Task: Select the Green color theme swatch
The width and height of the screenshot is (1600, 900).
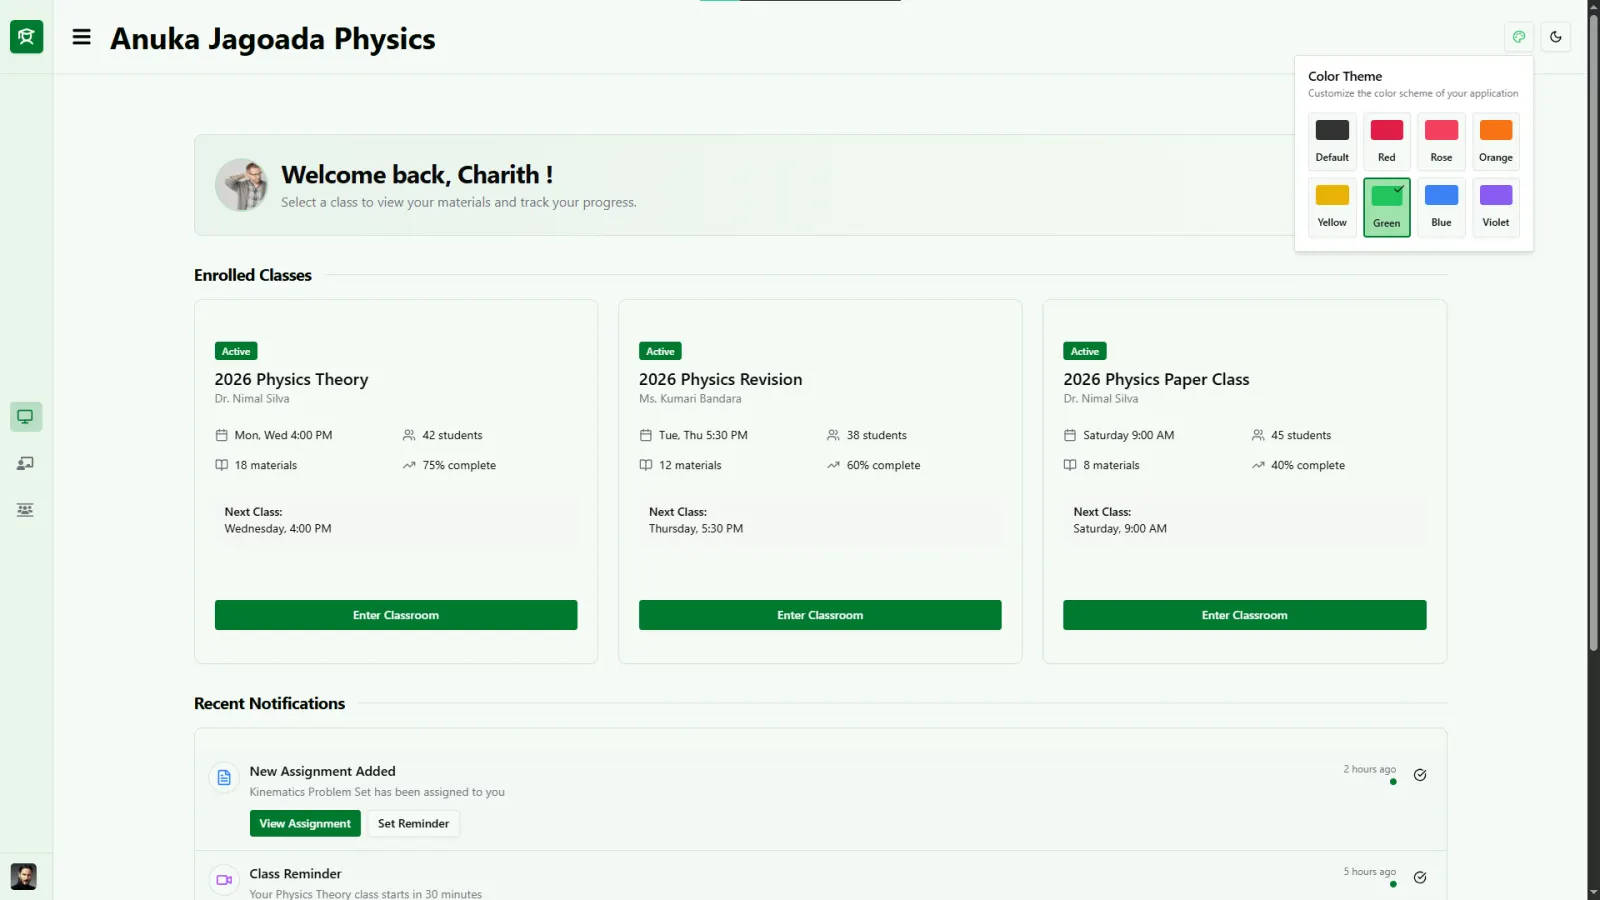Action: tap(1387, 207)
